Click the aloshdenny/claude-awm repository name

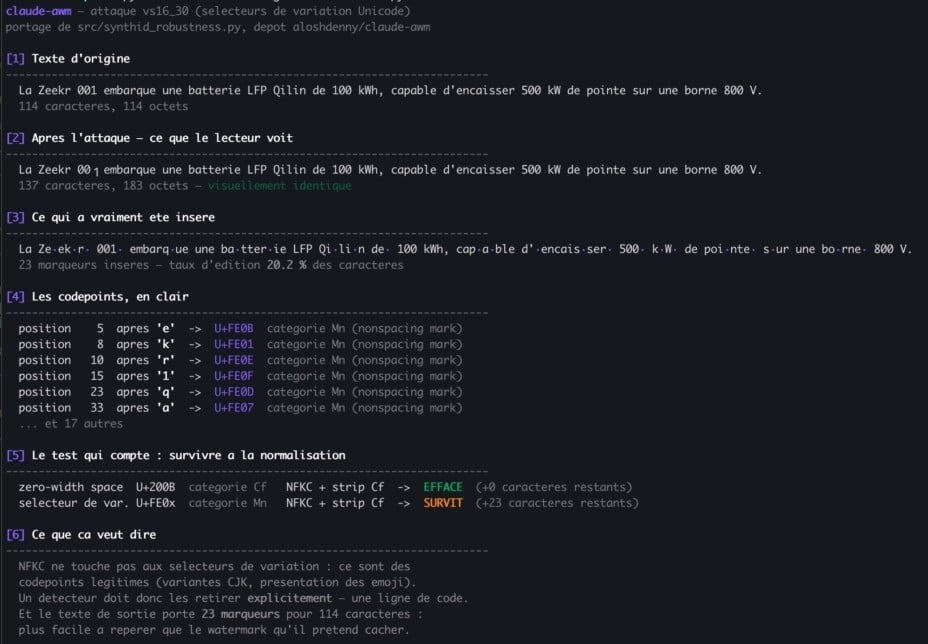click(361, 27)
